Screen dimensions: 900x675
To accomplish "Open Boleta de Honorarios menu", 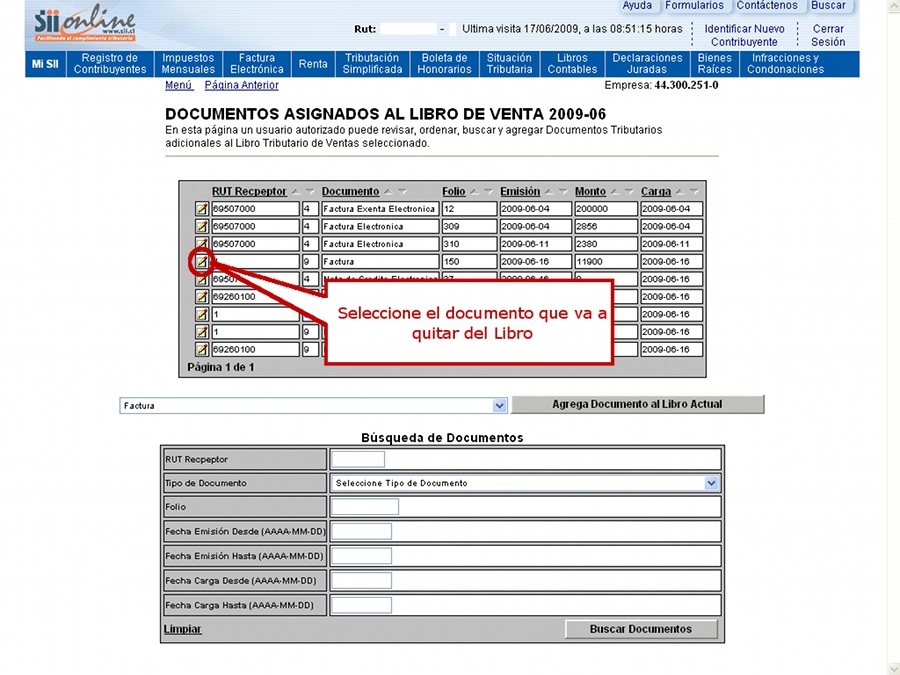I will (445, 64).
